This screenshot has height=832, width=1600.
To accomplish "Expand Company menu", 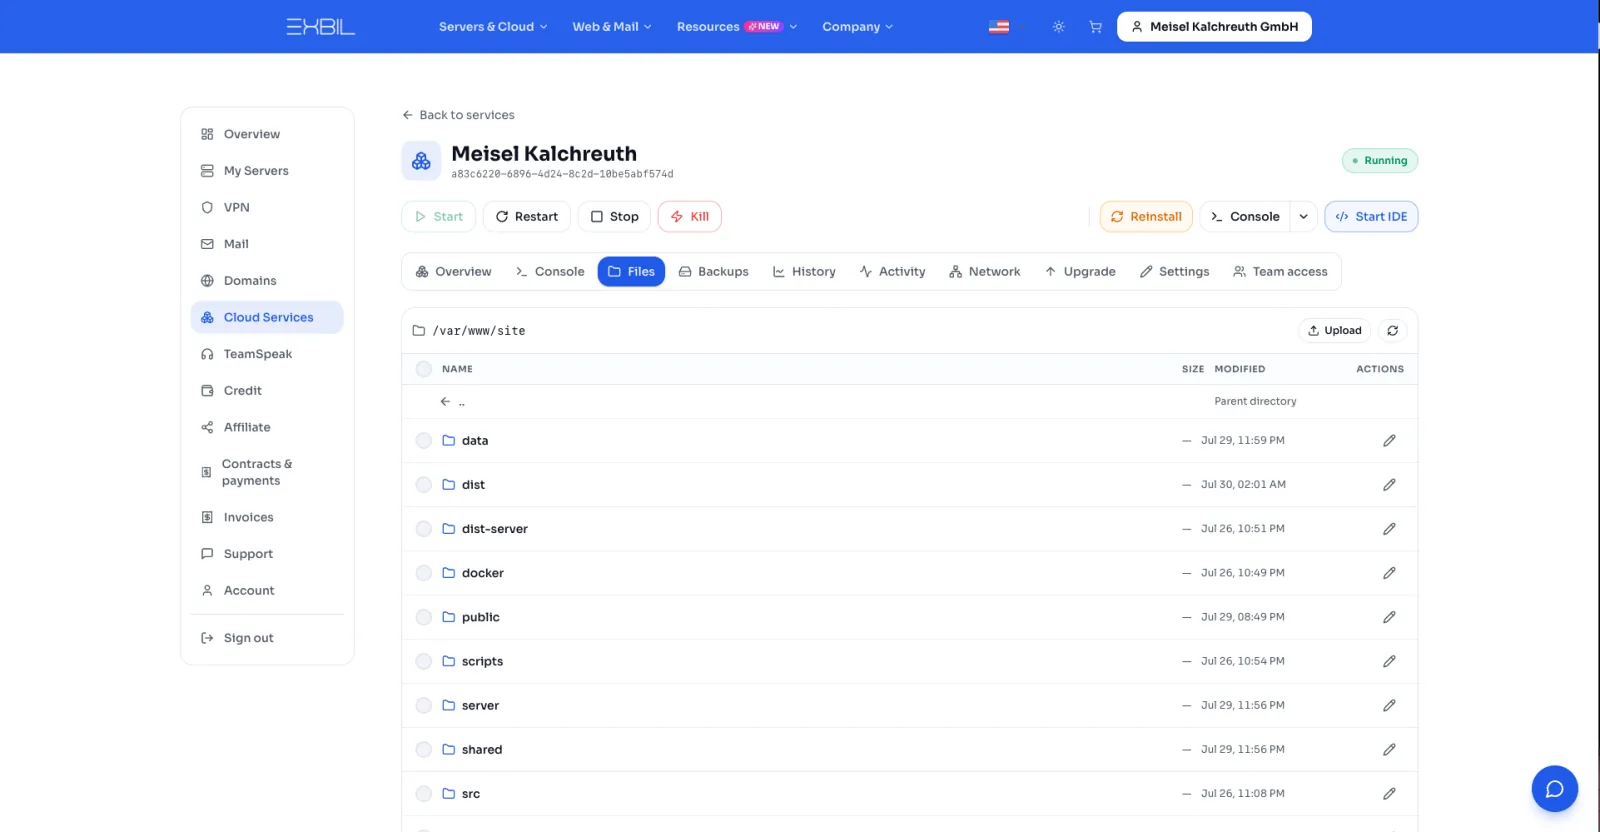I will pyautogui.click(x=858, y=27).
